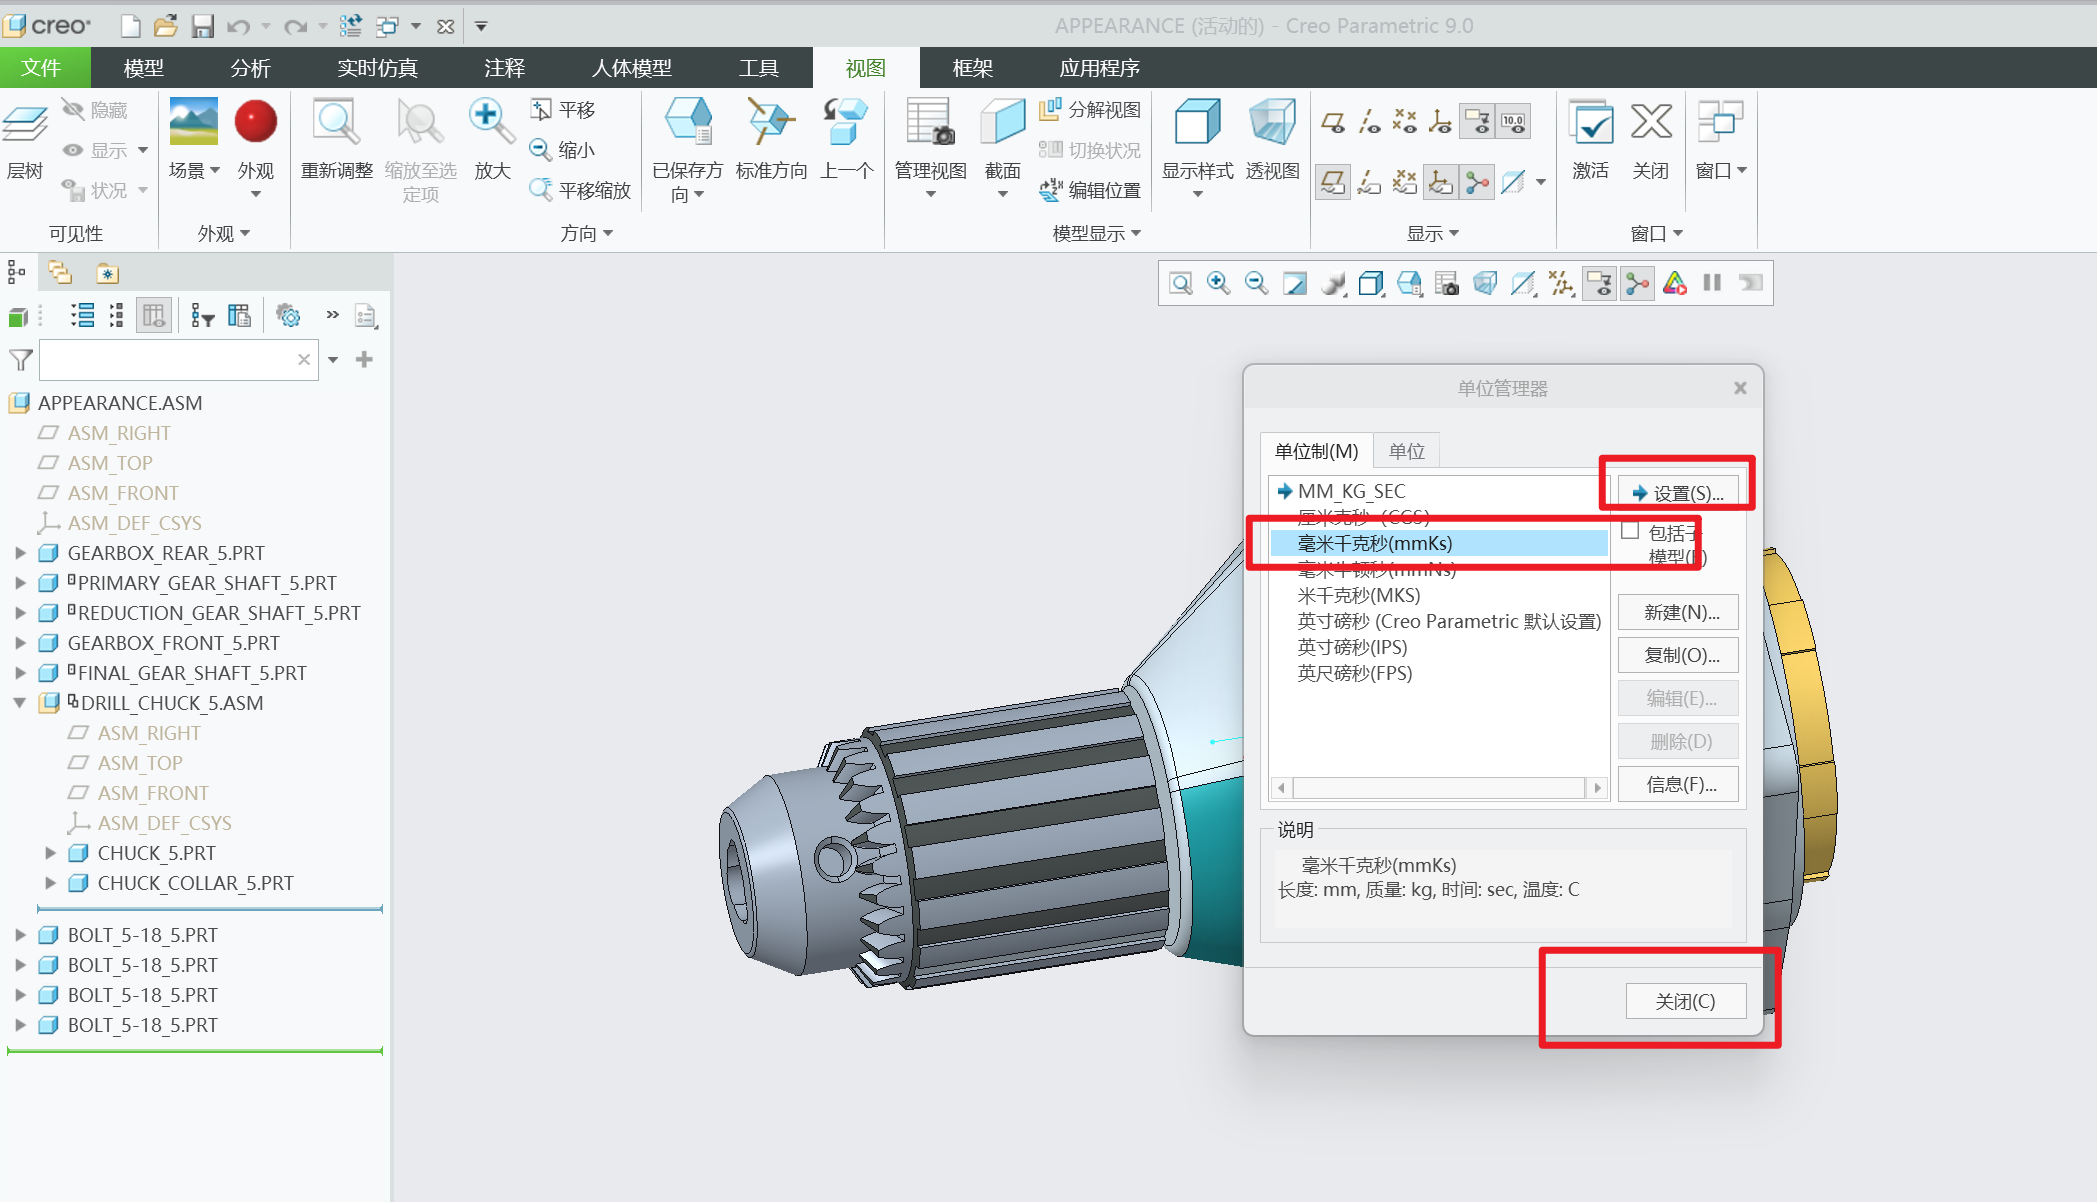2097x1202 pixels.
Task: Switch to the 单位 tab
Action: pos(1406,451)
